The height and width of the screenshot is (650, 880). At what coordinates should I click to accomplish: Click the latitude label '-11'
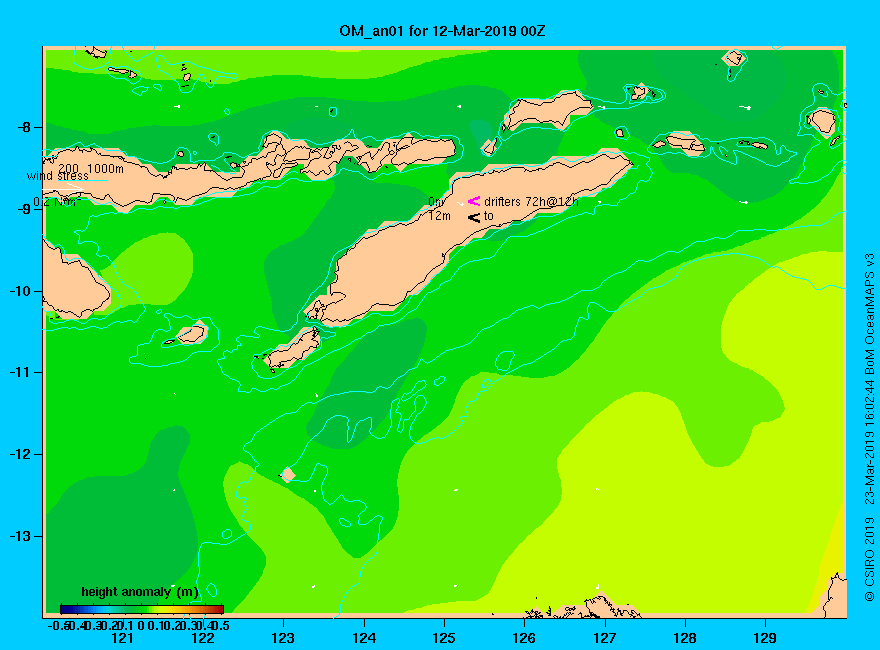click(20, 372)
